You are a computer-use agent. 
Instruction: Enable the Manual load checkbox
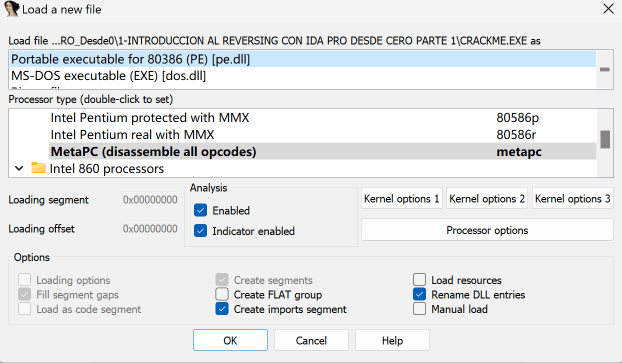[x=419, y=309]
